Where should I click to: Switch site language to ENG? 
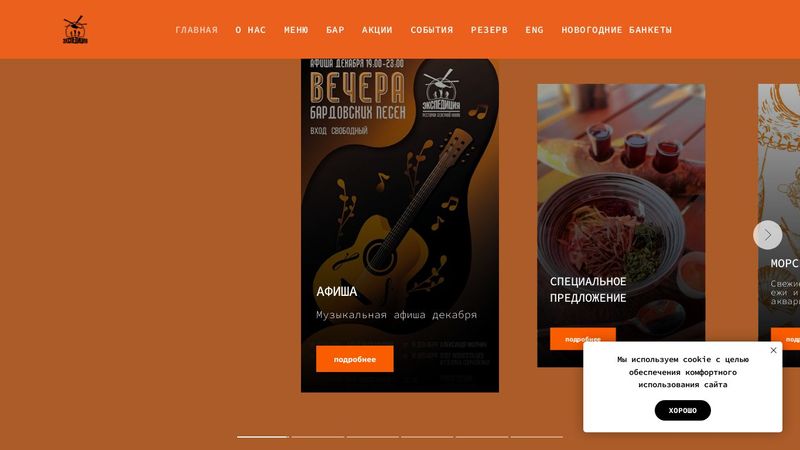pos(534,30)
